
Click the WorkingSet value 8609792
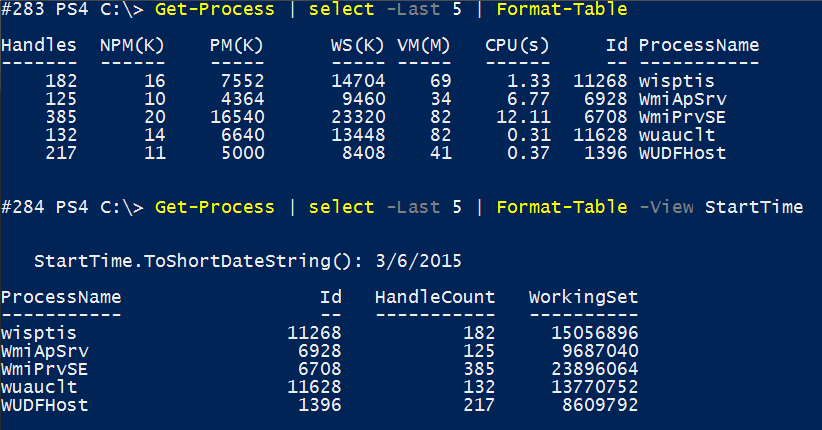pyautogui.click(x=598, y=405)
